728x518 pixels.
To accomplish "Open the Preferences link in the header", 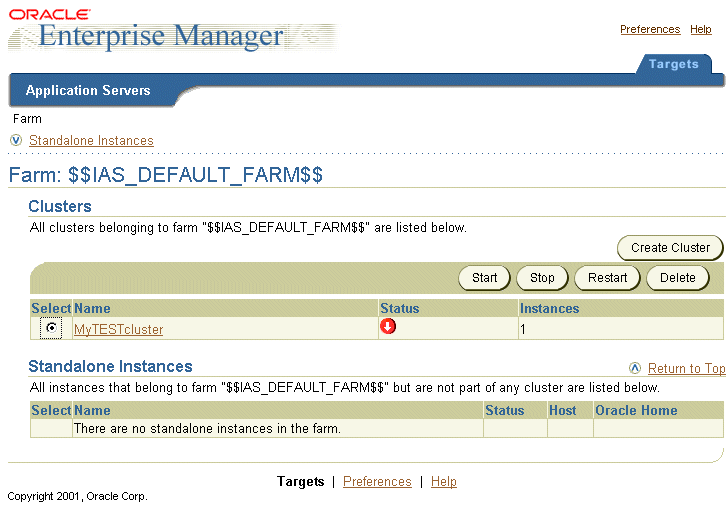I will coord(650,29).
